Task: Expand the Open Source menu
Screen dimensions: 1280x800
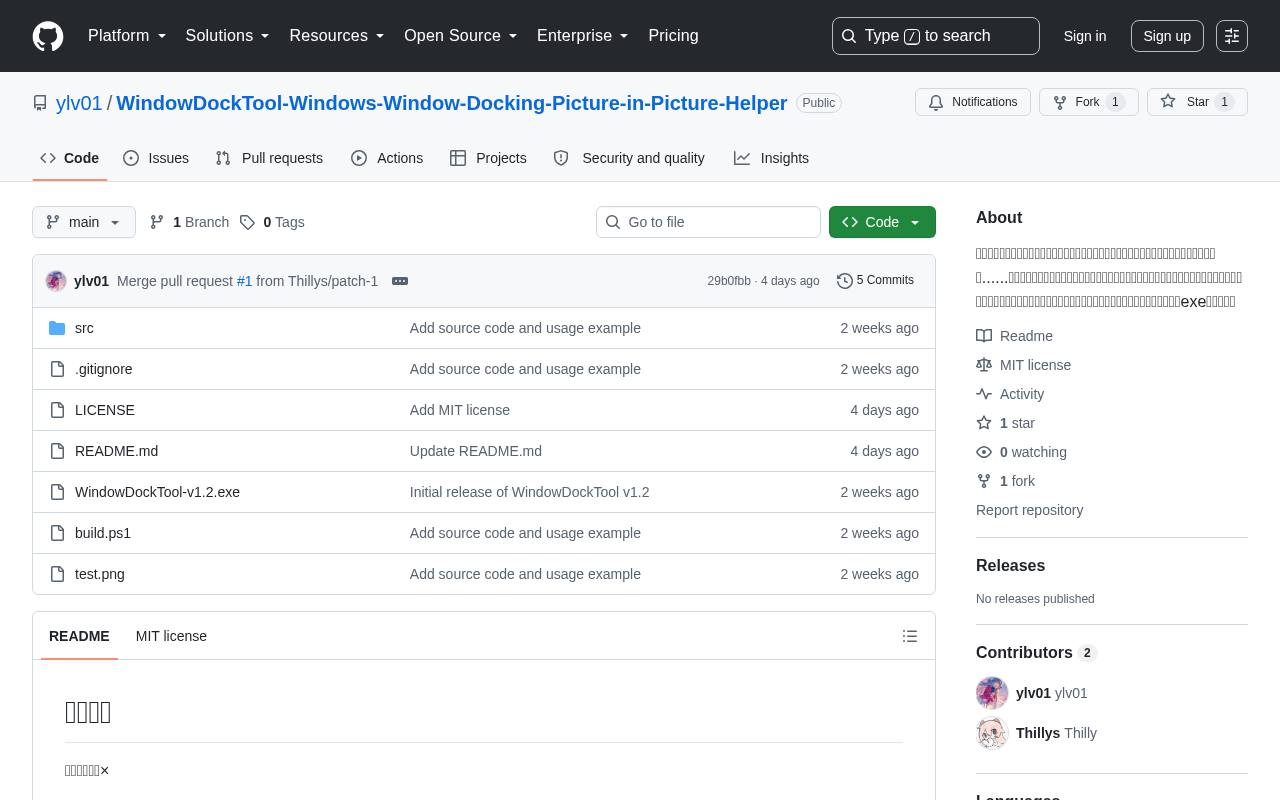Action: [x=461, y=36]
